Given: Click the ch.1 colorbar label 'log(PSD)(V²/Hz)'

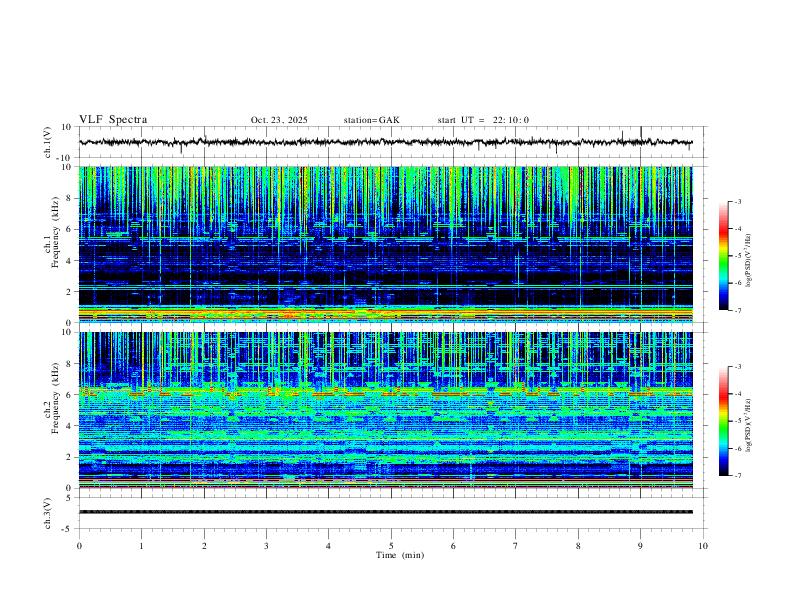Looking at the screenshot, I should (749, 260).
